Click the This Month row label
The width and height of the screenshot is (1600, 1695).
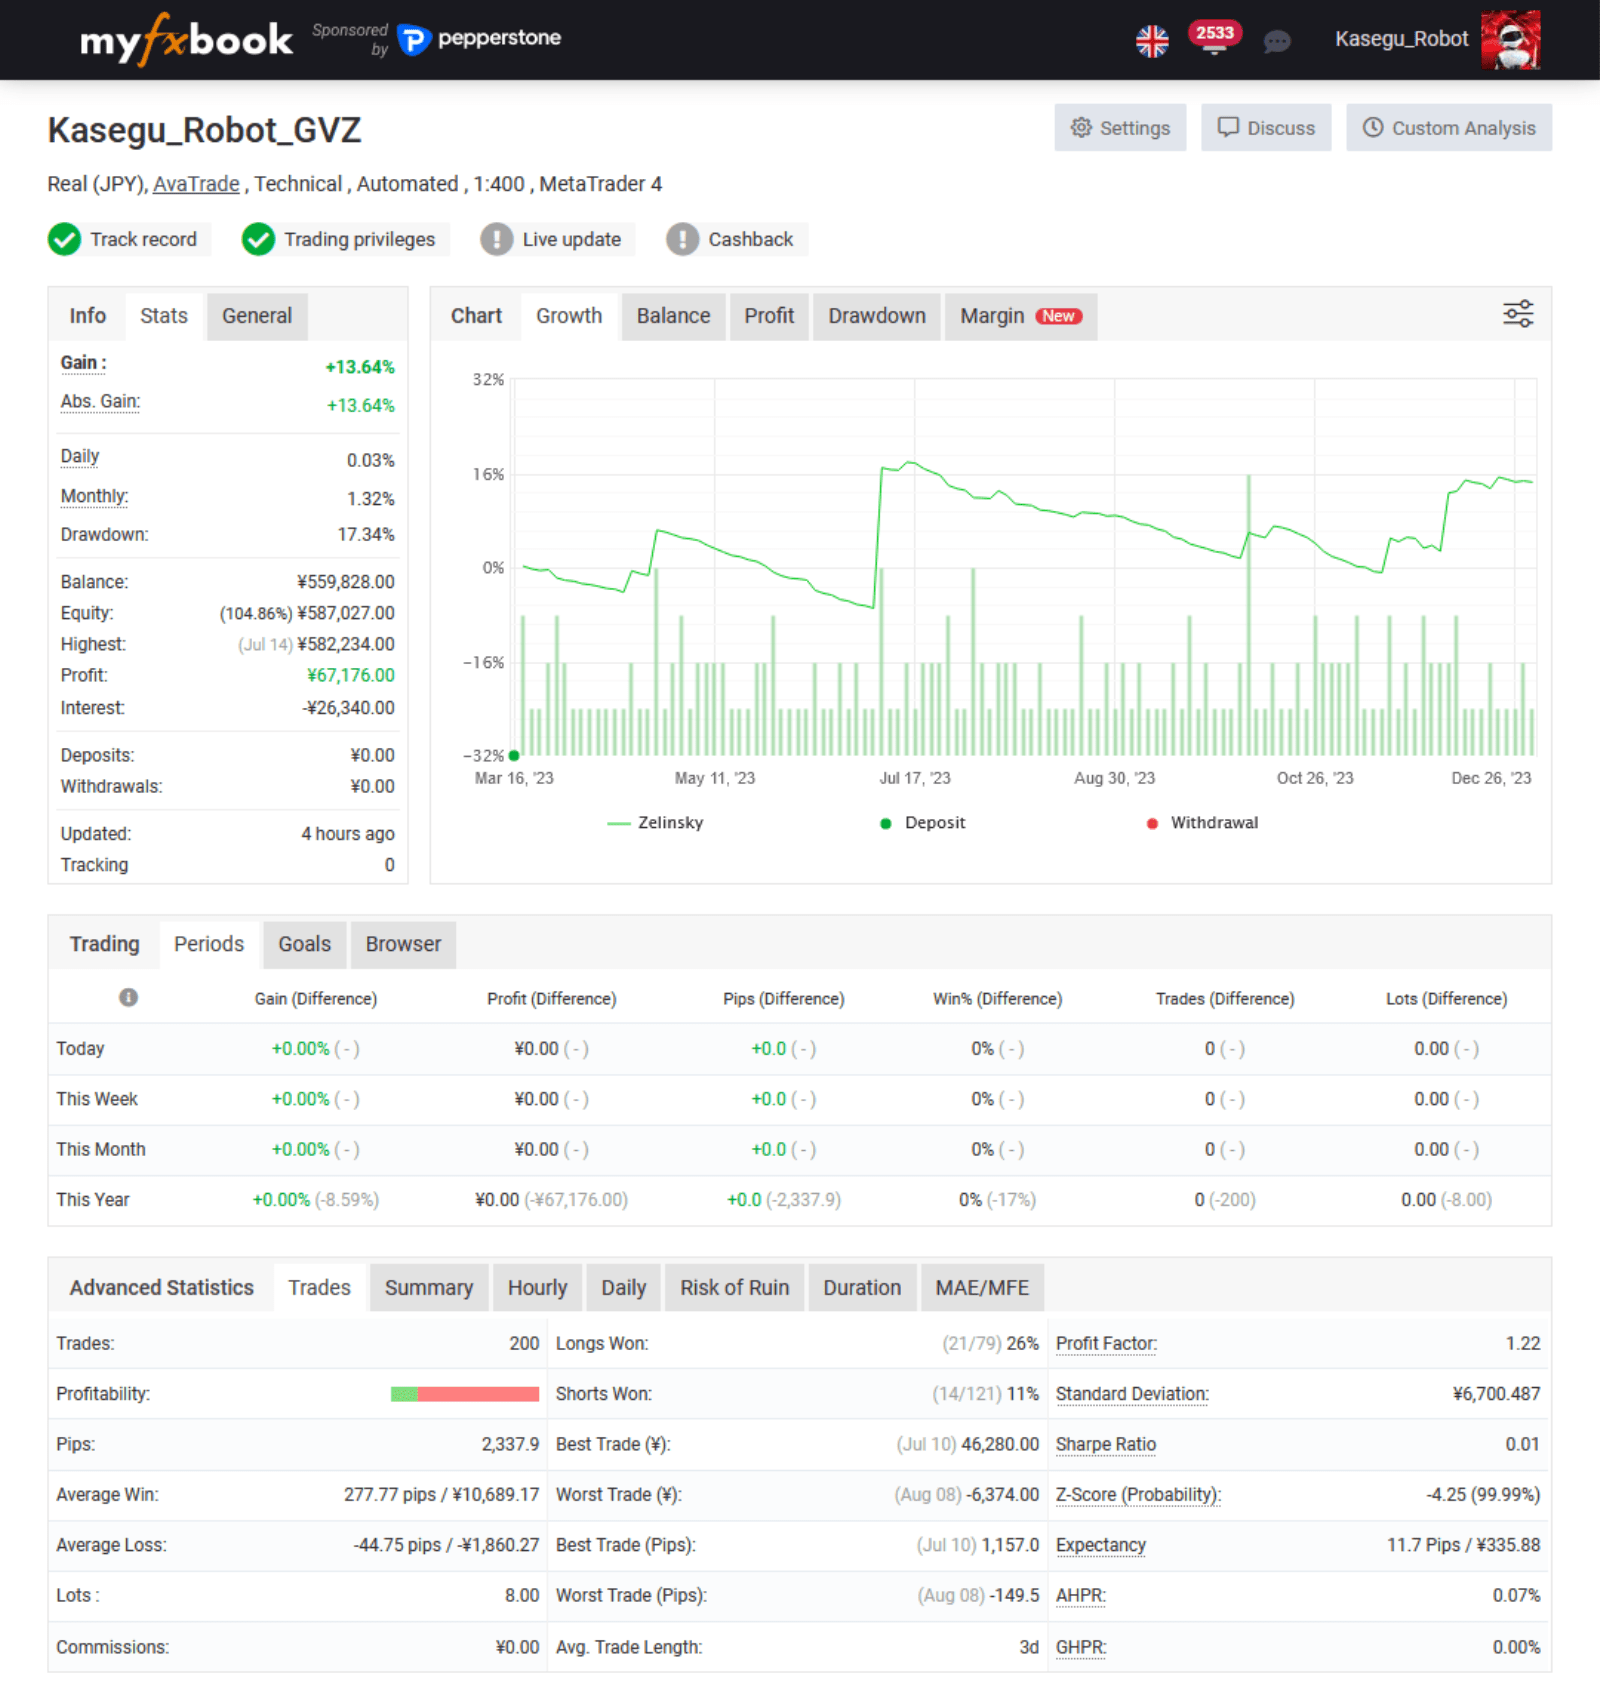click(x=101, y=1150)
